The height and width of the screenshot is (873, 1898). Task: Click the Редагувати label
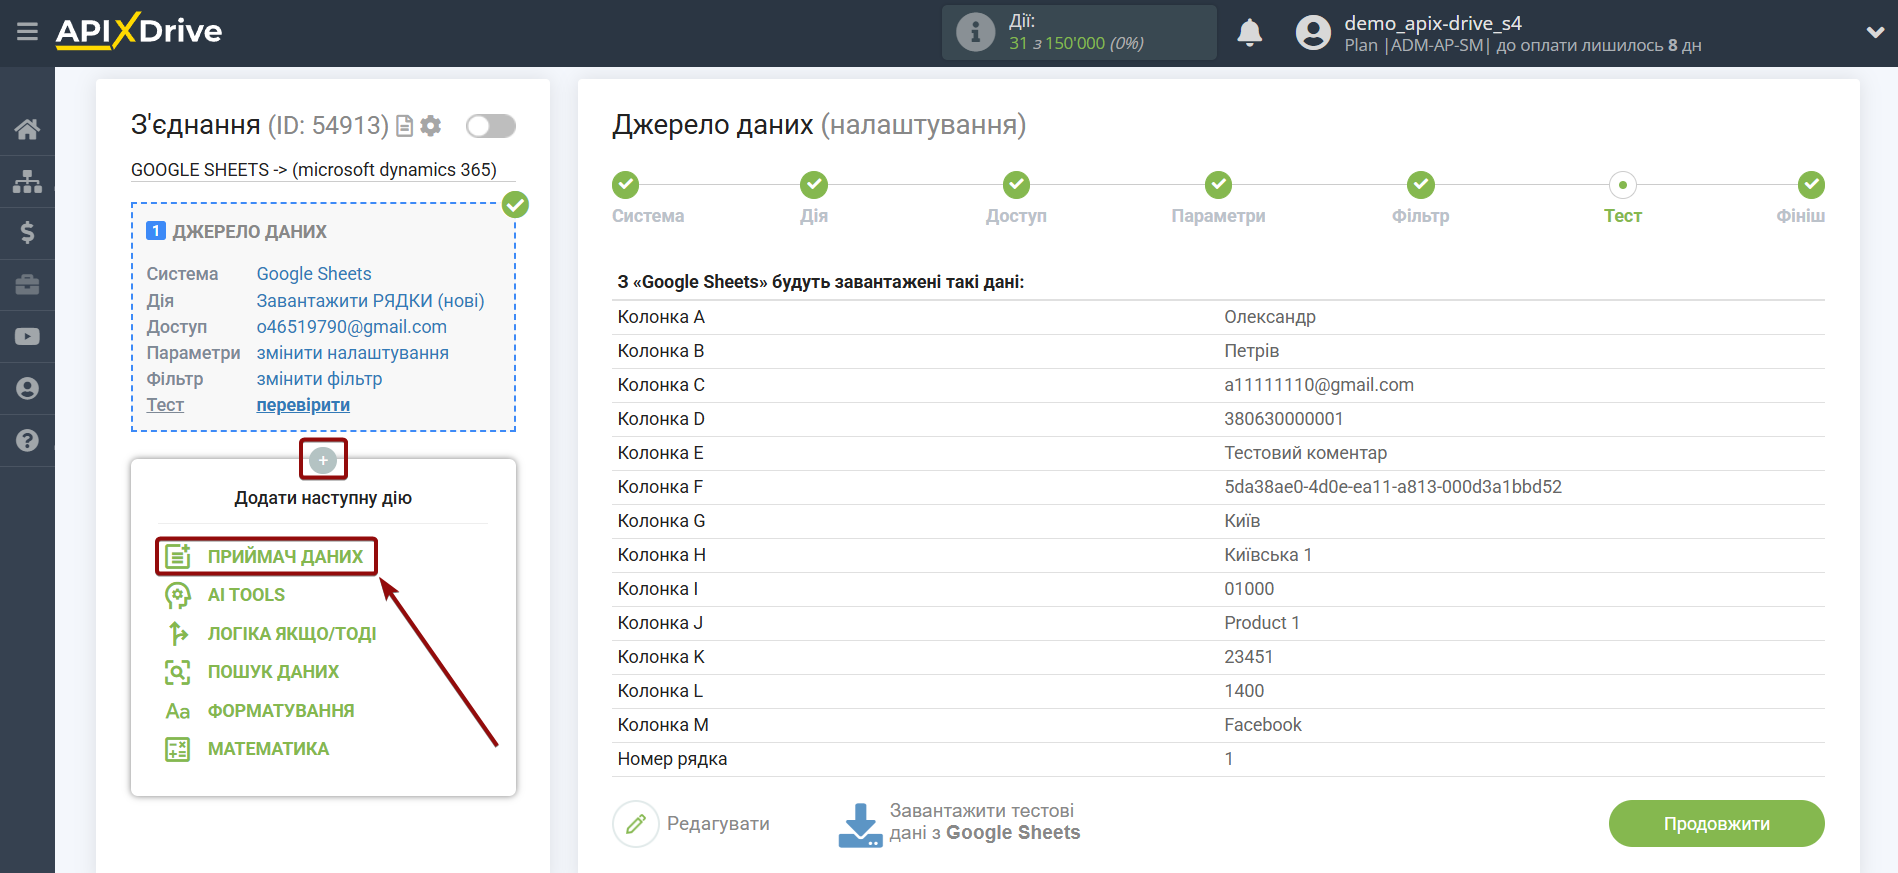[718, 824]
